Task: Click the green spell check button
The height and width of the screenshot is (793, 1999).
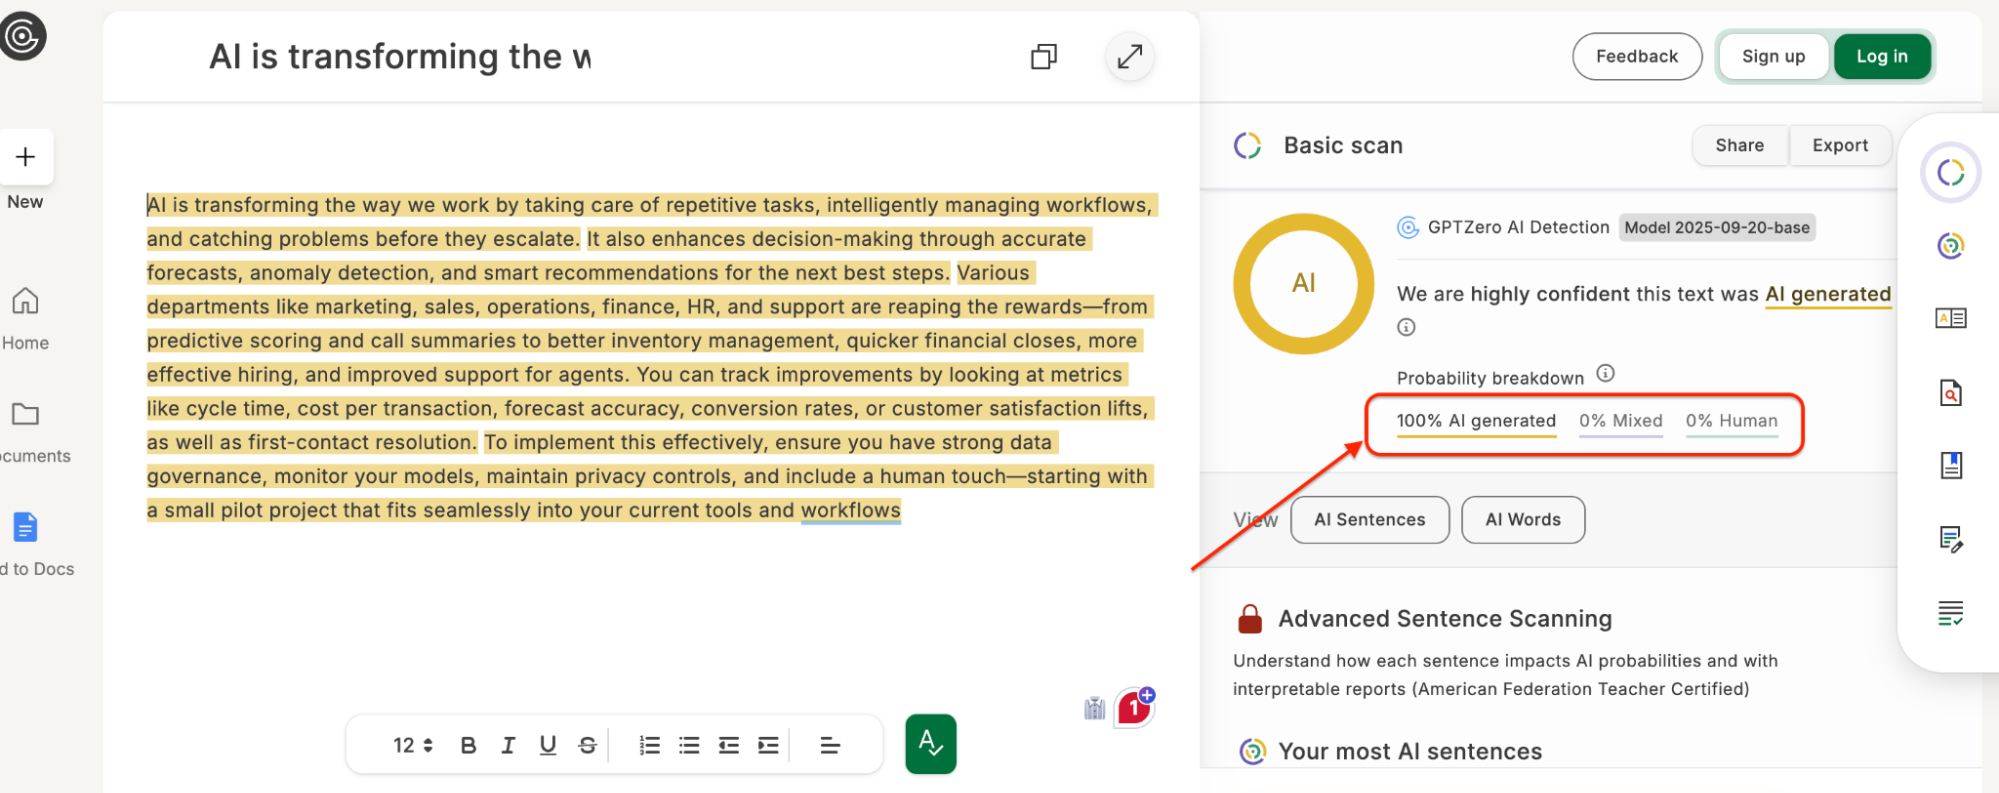Action: click(x=930, y=743)
